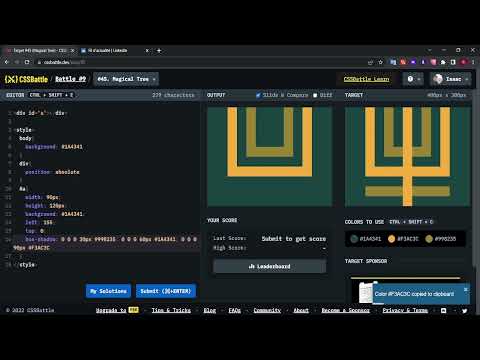Open Become a Sponsor footer link
Viewport: 480px width, 360px height.
coord(346,310)
